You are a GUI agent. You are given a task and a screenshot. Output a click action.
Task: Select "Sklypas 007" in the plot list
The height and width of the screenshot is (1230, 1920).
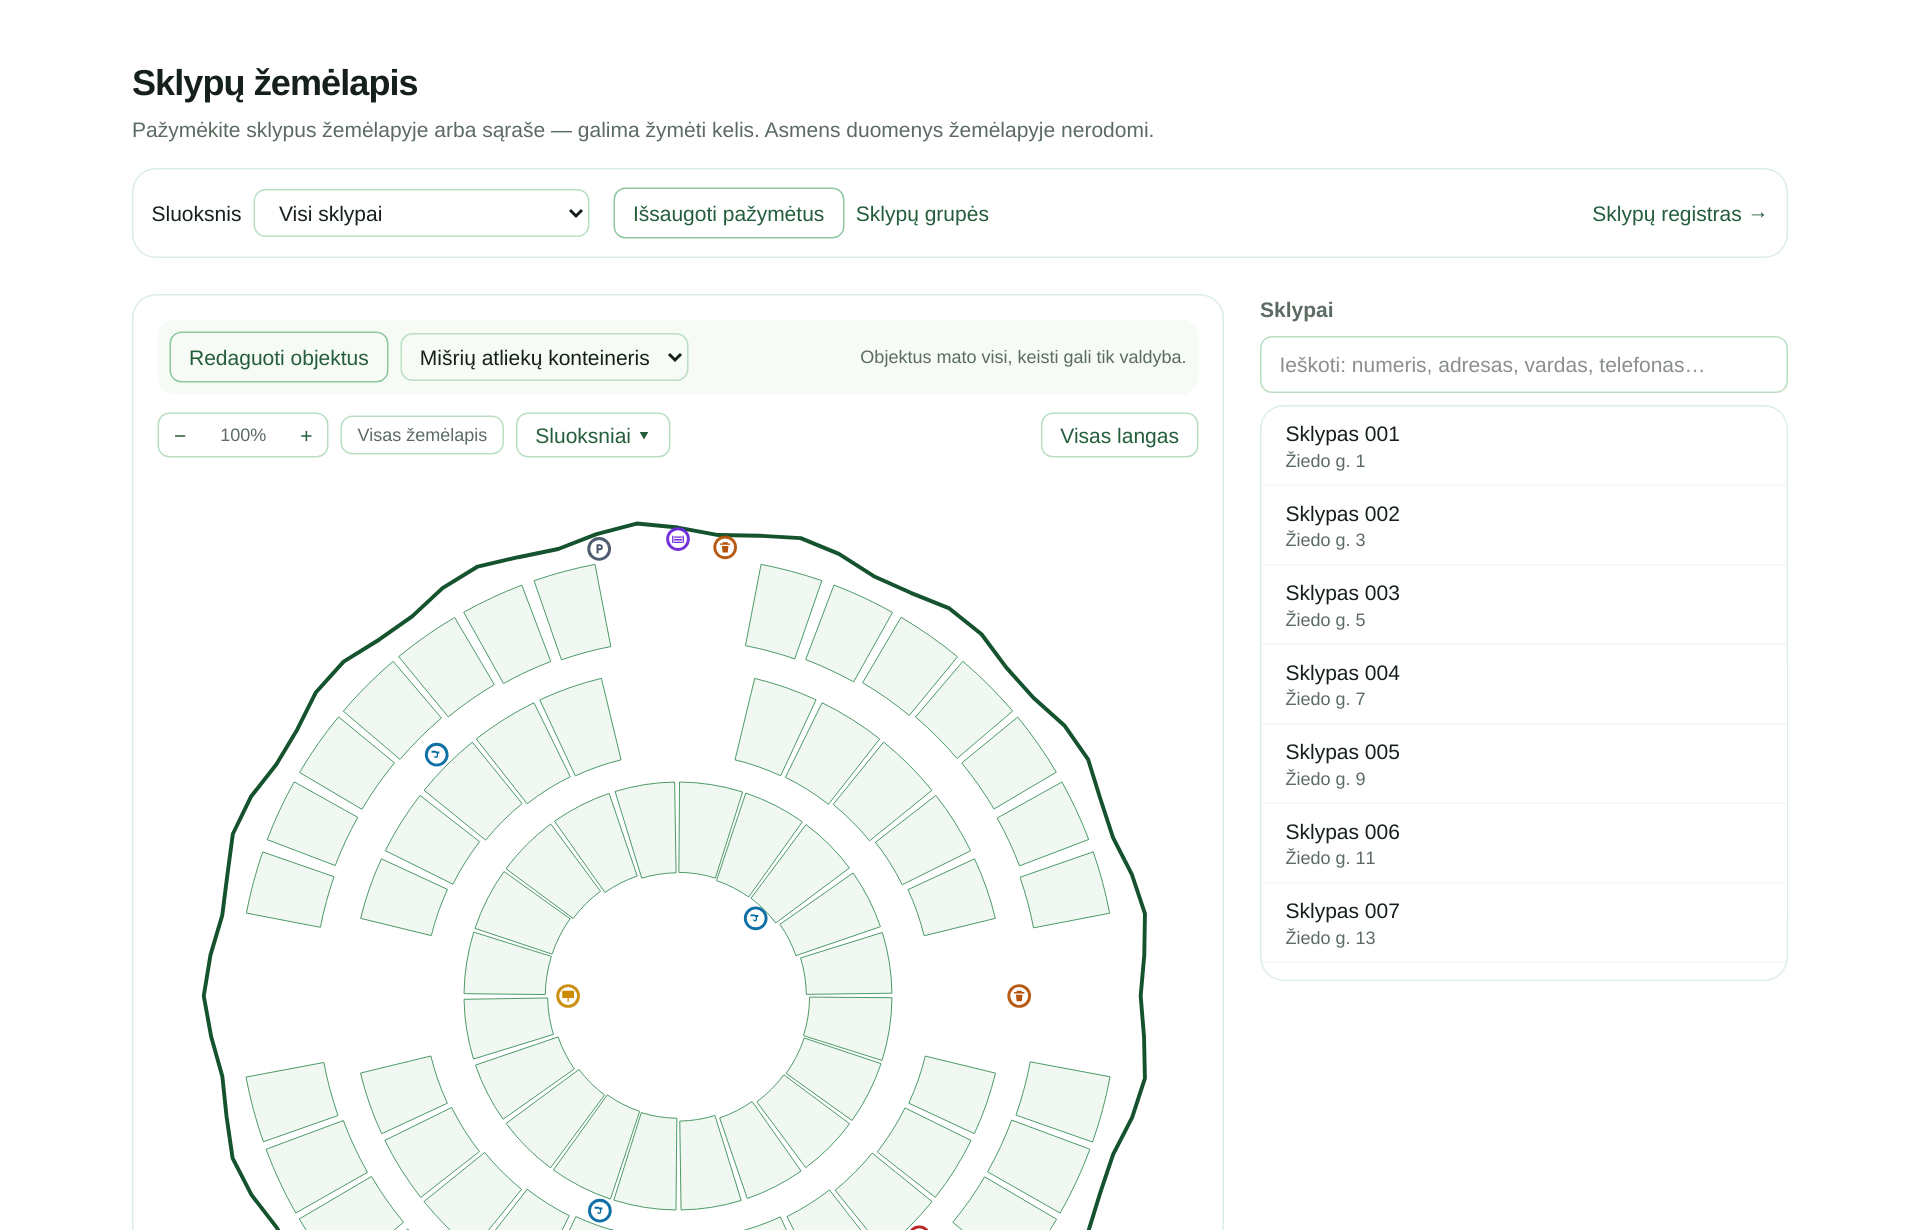click(1524, 923)
